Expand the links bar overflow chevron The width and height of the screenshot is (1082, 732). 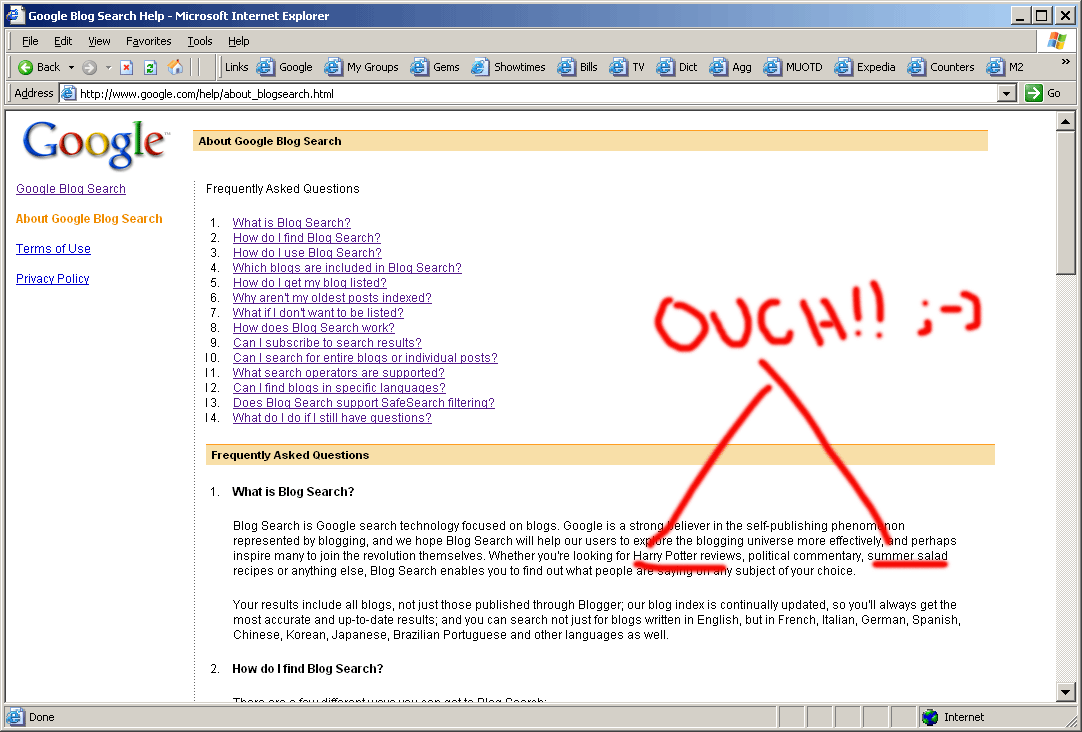1065,62
